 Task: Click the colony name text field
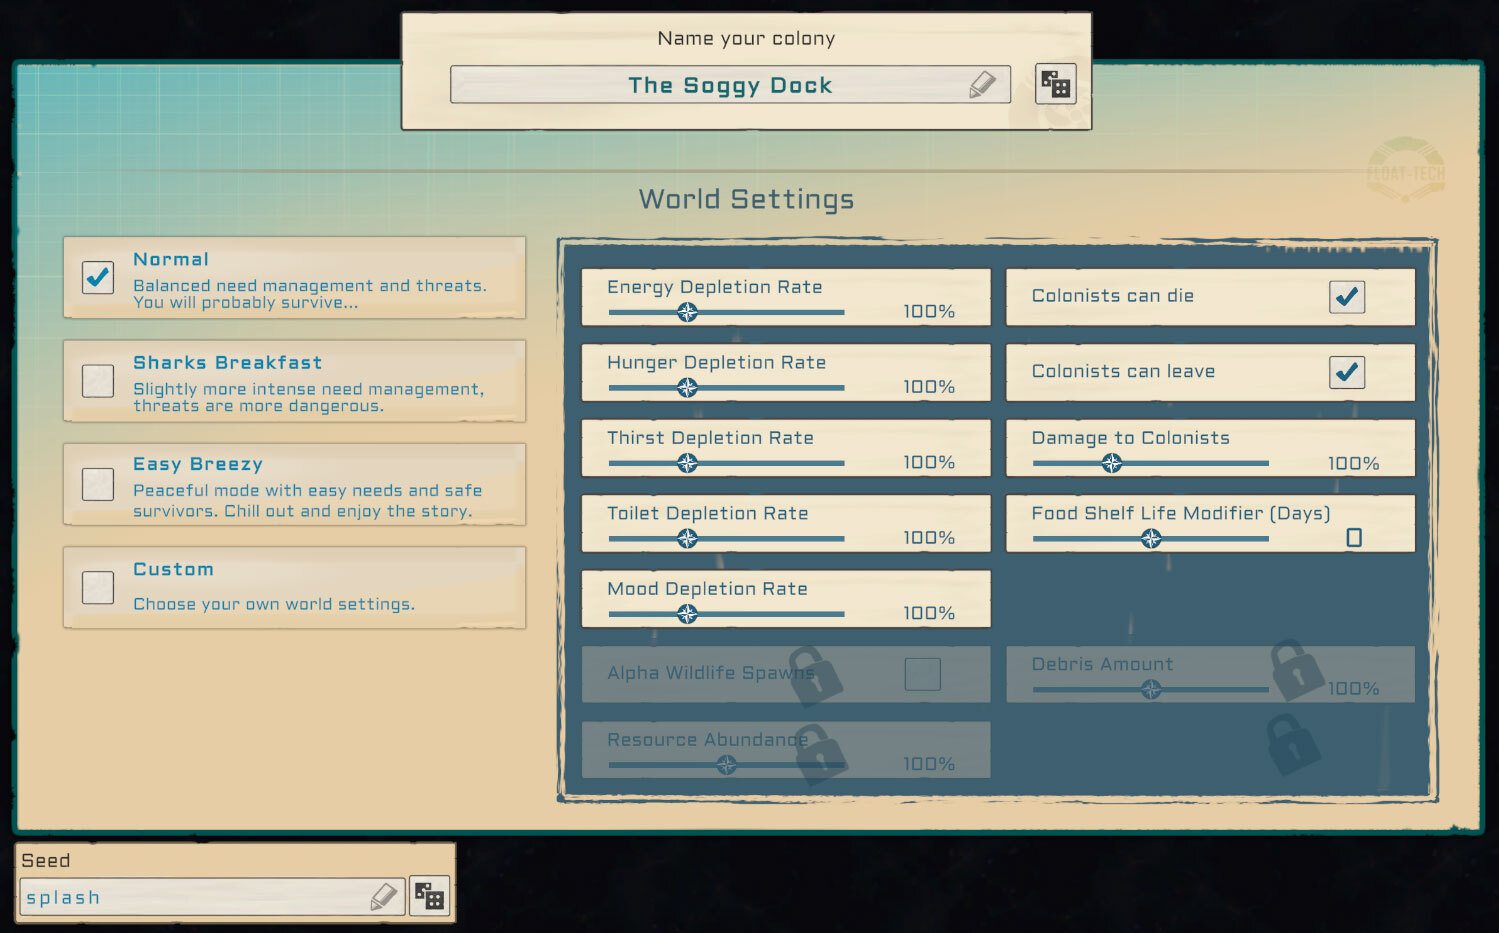(710, 85)
